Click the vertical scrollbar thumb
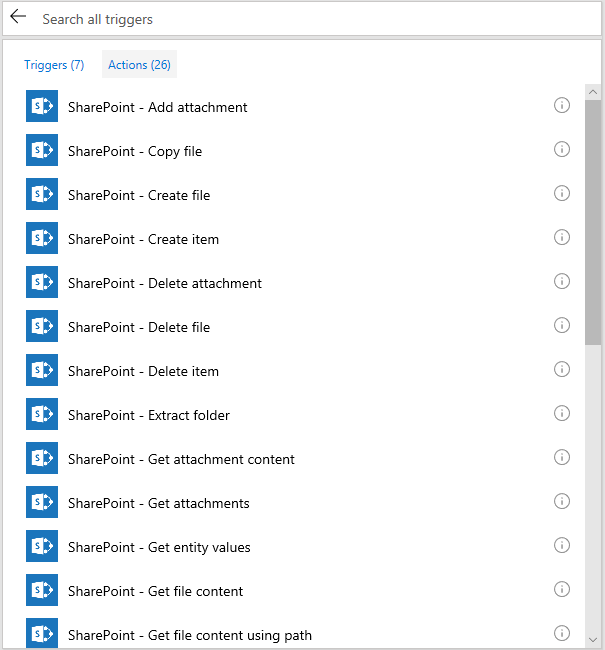 pyautogui.click(x=593, y=222)
